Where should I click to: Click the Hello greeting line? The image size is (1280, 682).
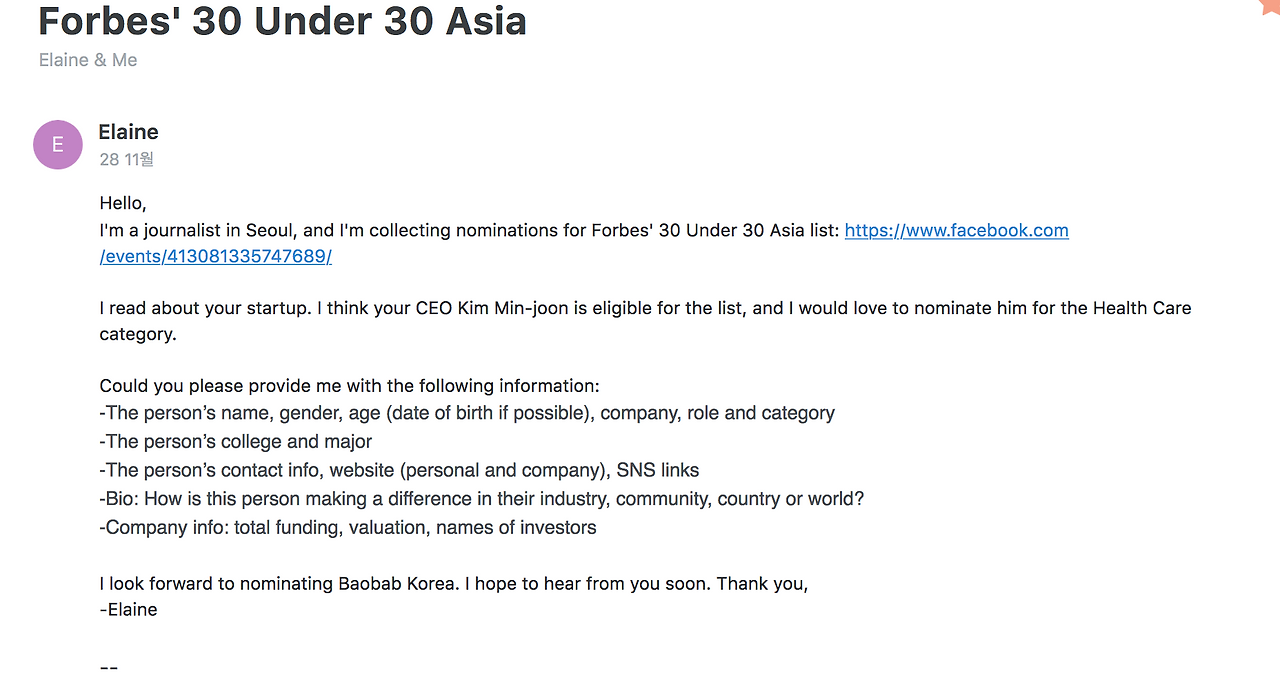click(123, 204)
